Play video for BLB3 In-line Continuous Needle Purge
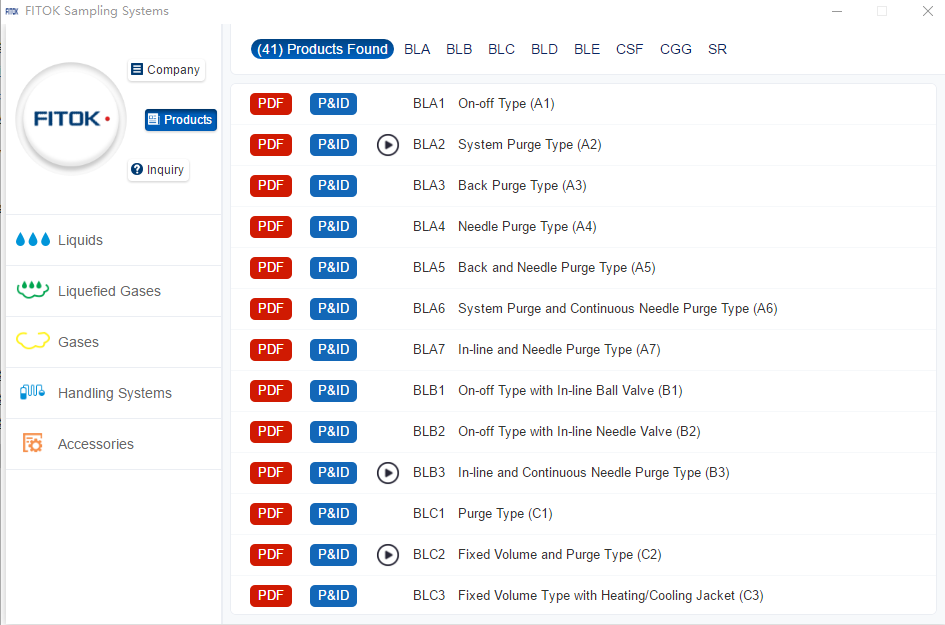The image size is (945, 625). (x=388, y=473)
